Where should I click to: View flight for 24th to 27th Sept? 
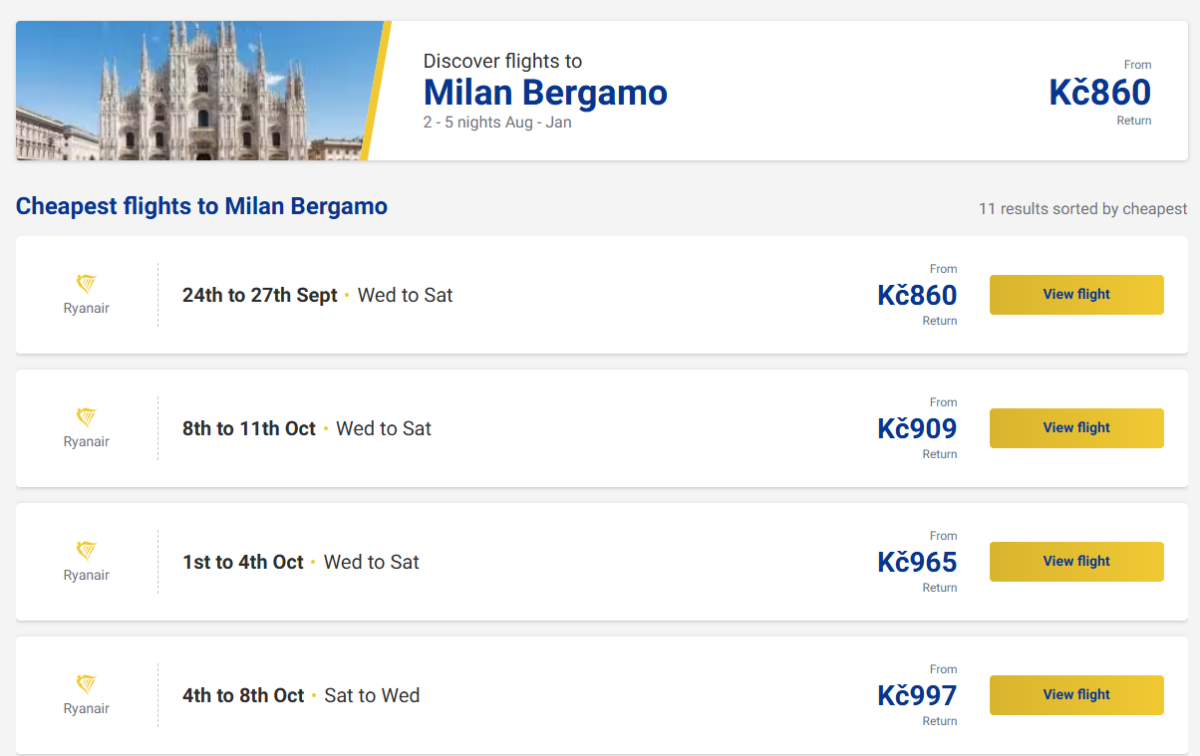click(x=1076, y=295)
